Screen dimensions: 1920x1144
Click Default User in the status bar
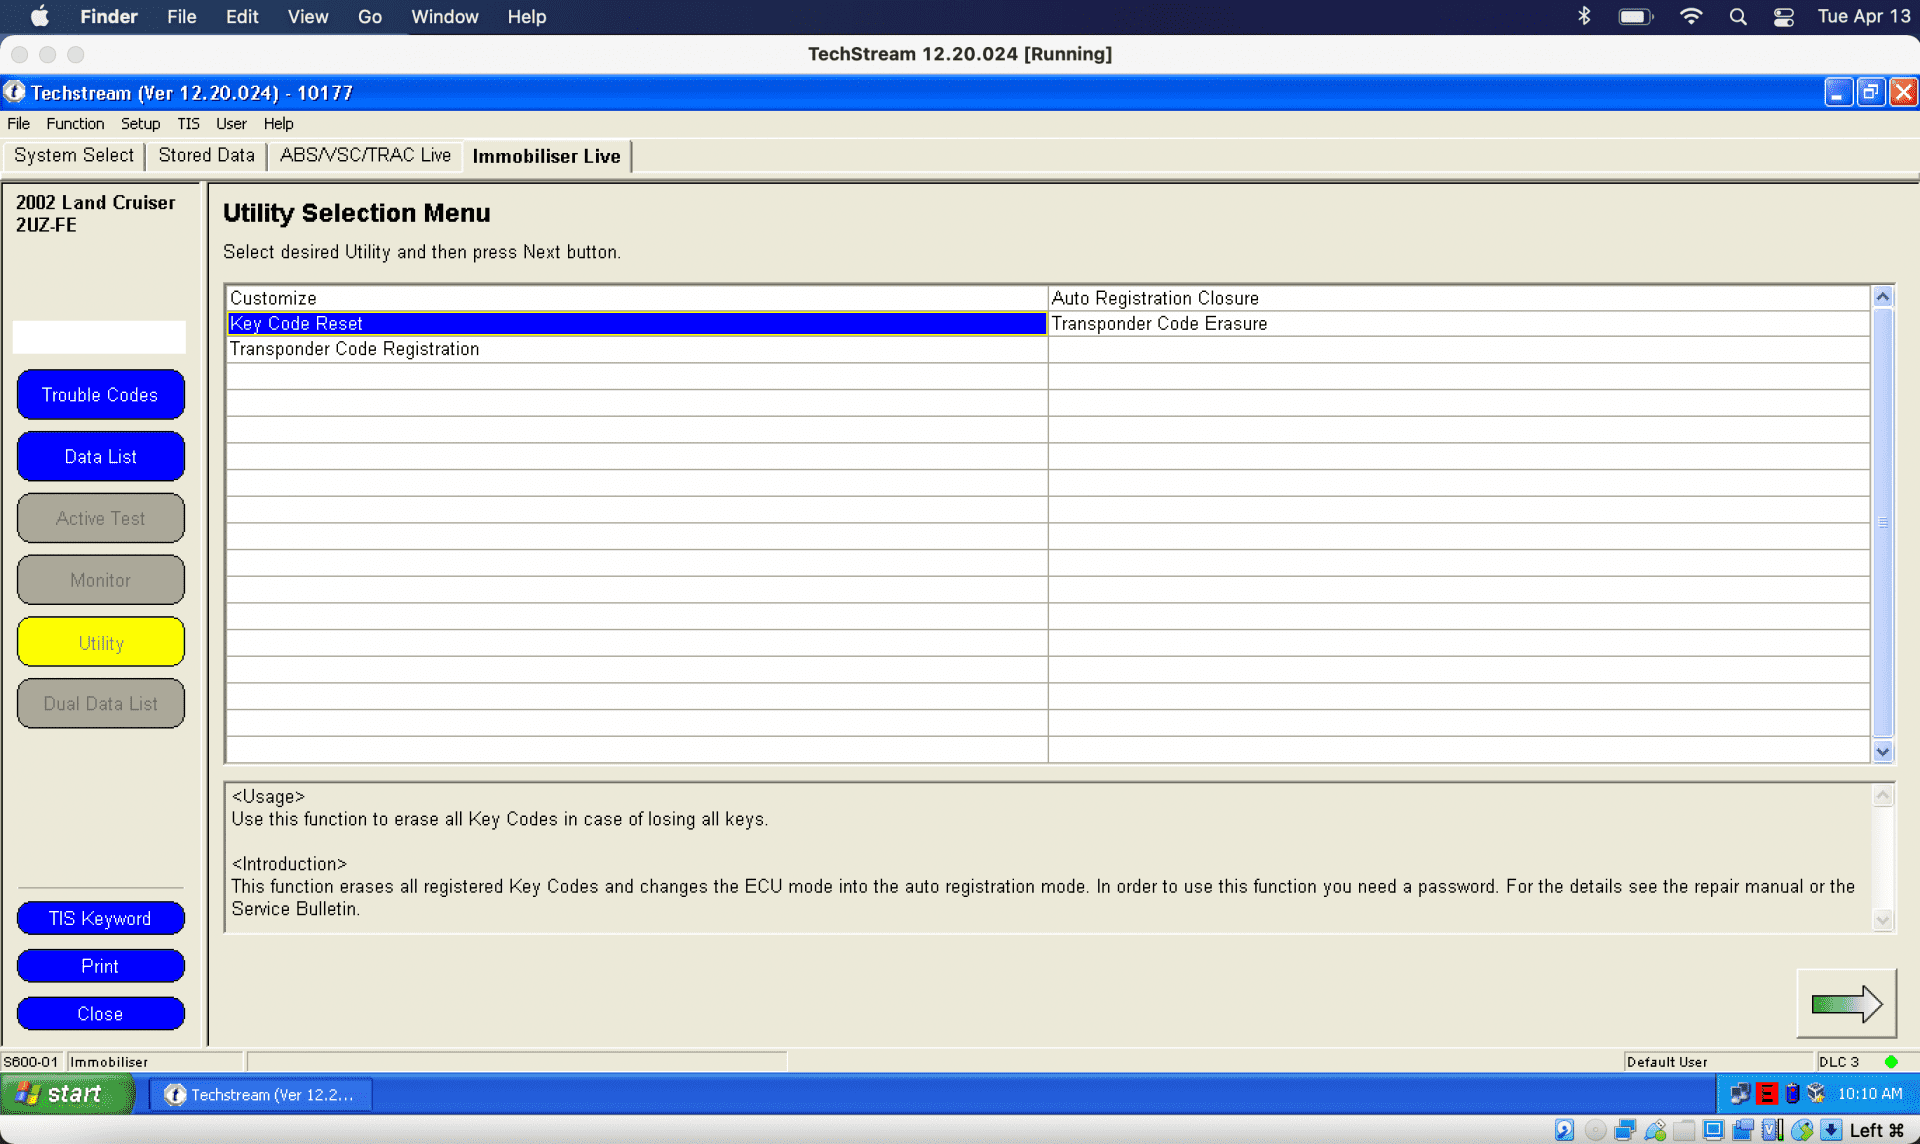pyautogui.click(x=1667, y=1062)
